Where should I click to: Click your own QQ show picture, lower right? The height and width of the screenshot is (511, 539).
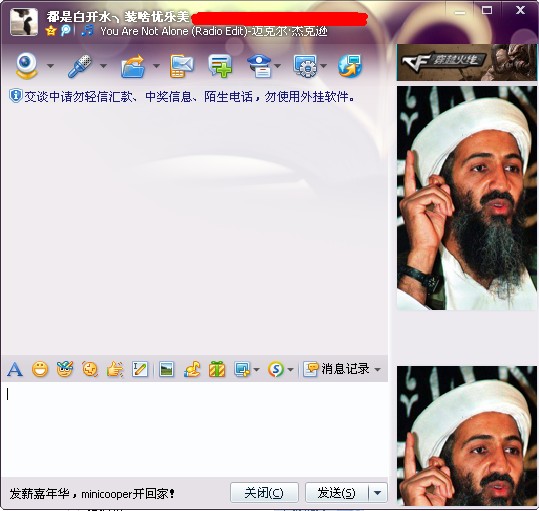(x=466, y=435)
